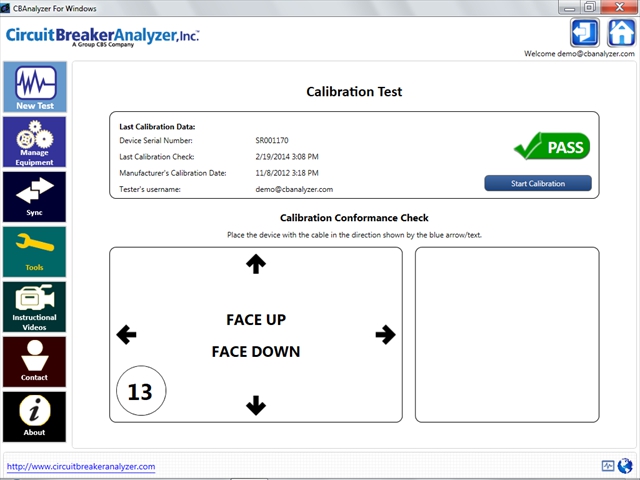Open the New Test section
The width and height of the screenshot is (640, 480).
click(x=35, y=87)
